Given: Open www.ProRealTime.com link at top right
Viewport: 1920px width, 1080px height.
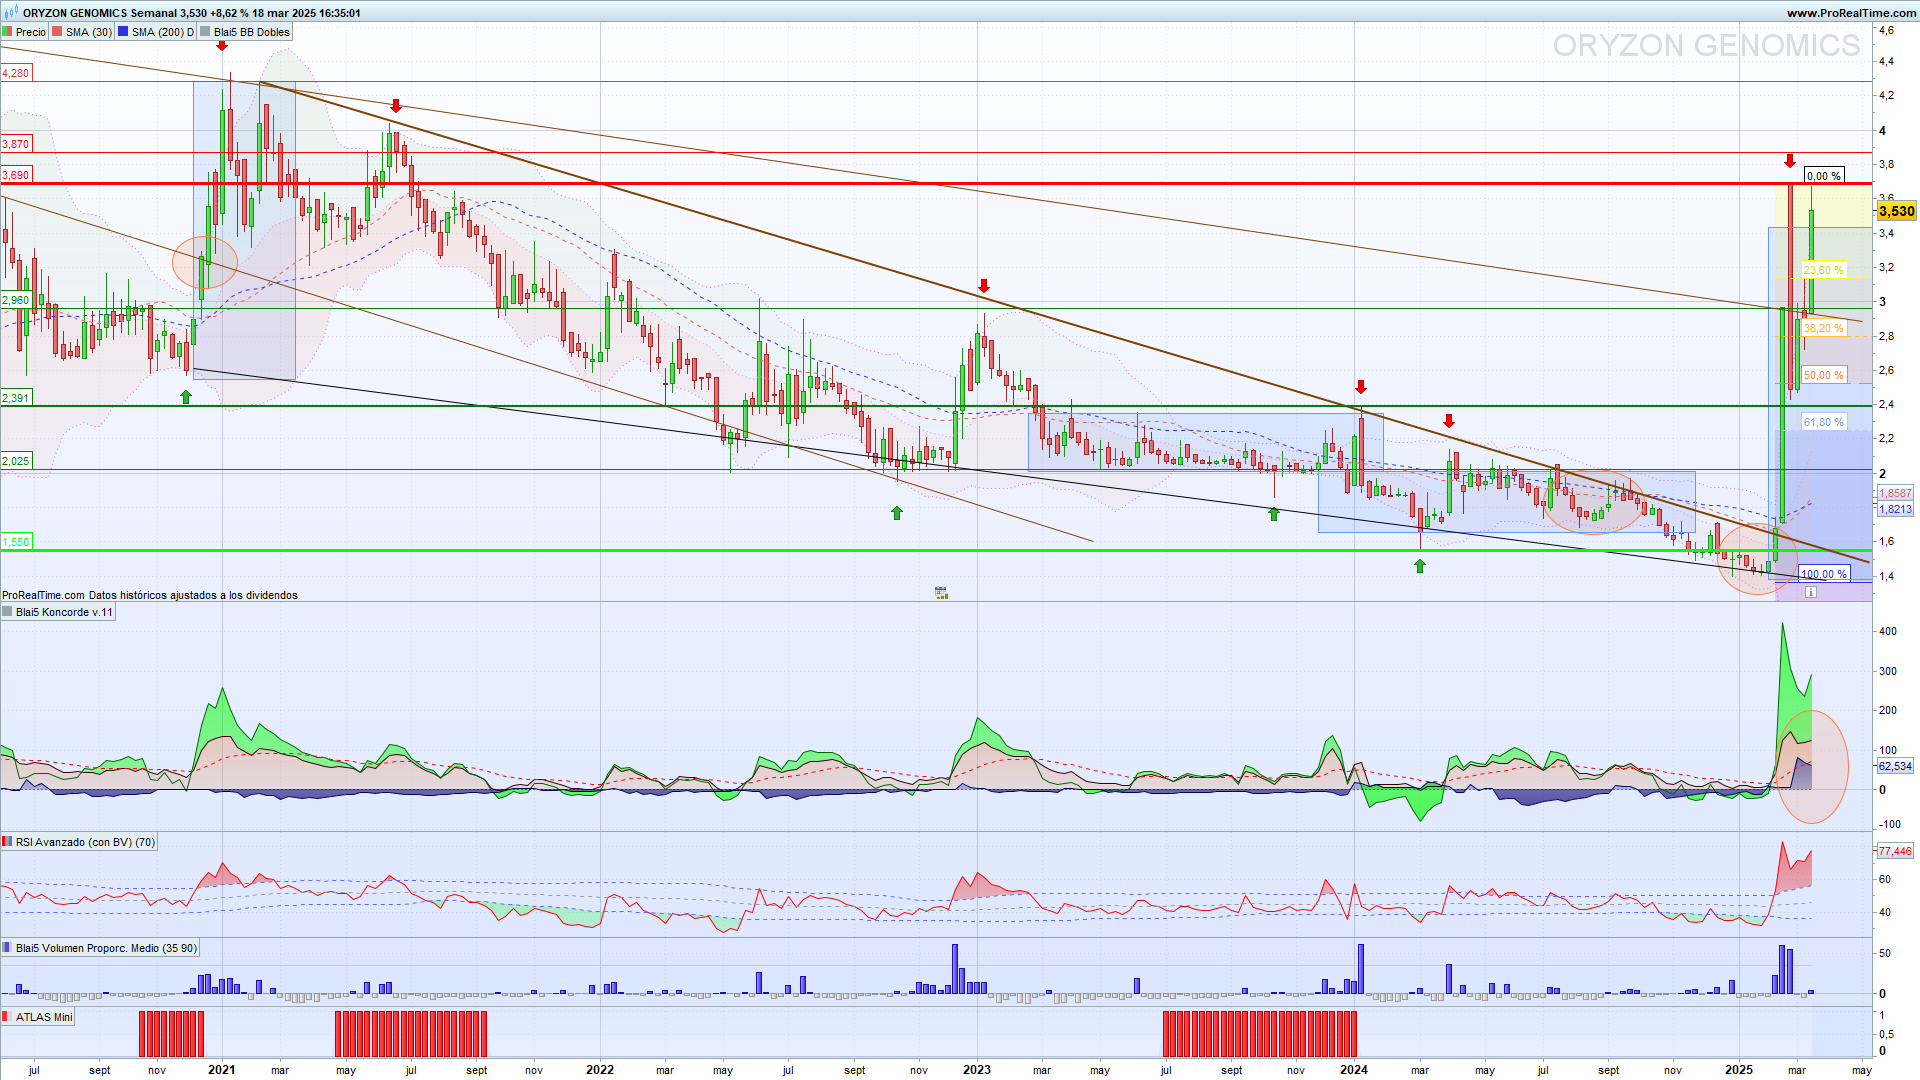Looking at the screenshot, I should click(x=1851, y=13).
